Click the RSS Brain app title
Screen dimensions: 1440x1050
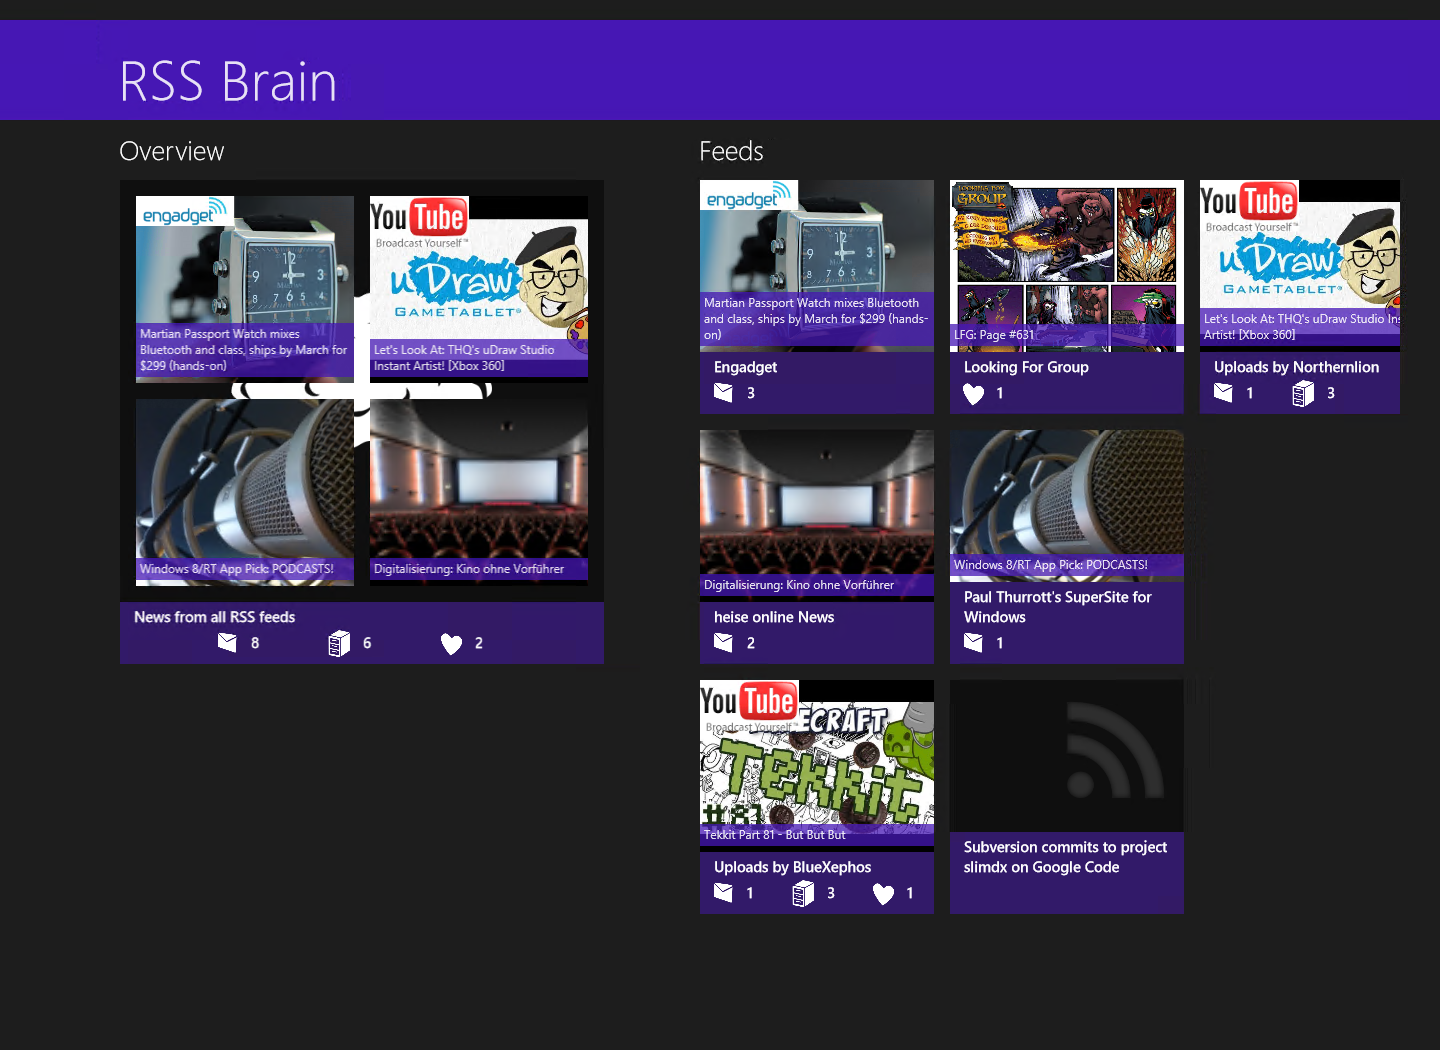click(228, 81)
